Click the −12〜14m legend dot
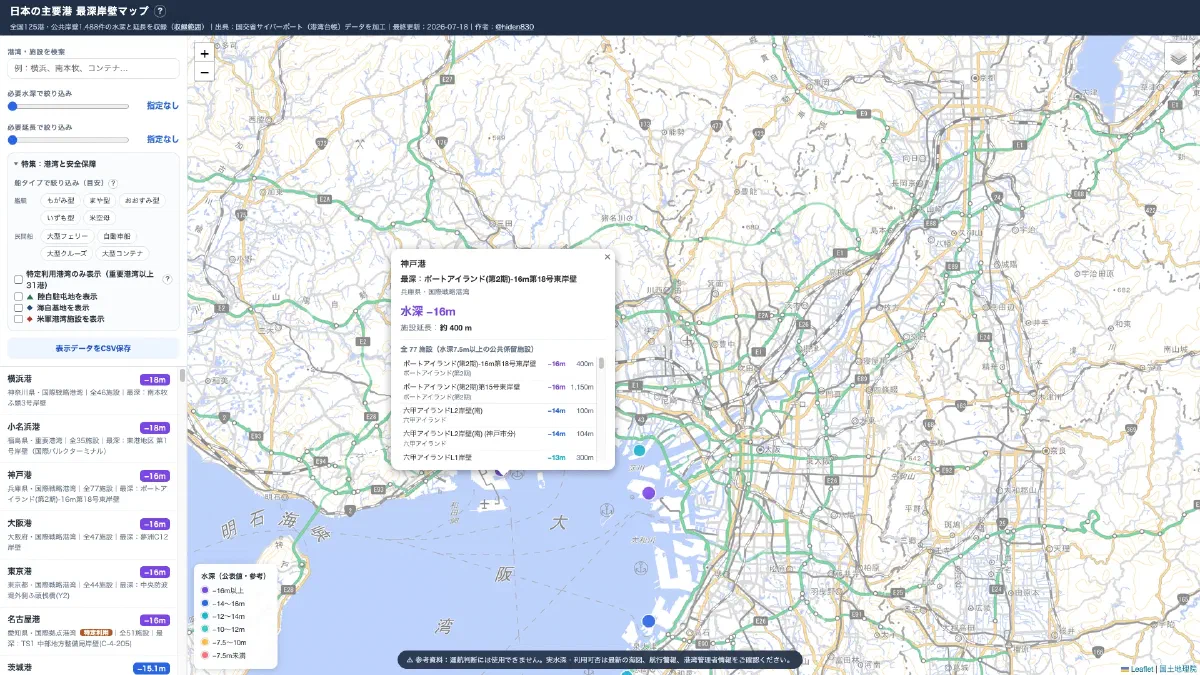Screen dimensions: 1200x675 205,616
